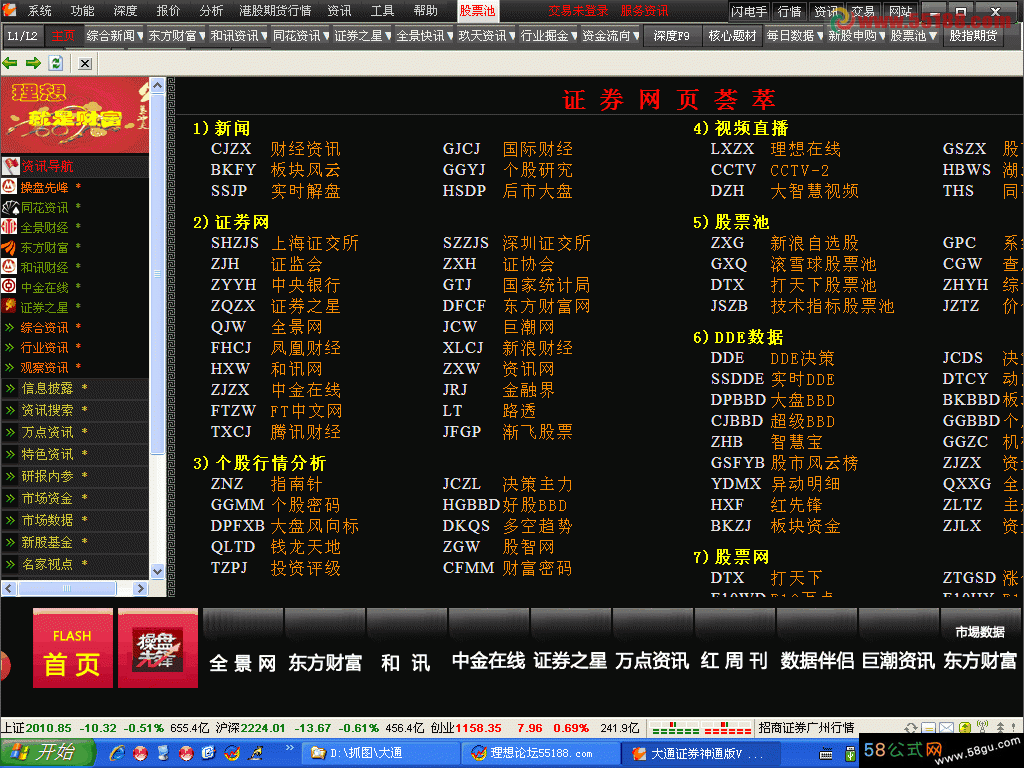Viewport: 1024px width, 768px height.
Task: Open the 玖天资讯 dropdown
Action: (x=487, y=36)
